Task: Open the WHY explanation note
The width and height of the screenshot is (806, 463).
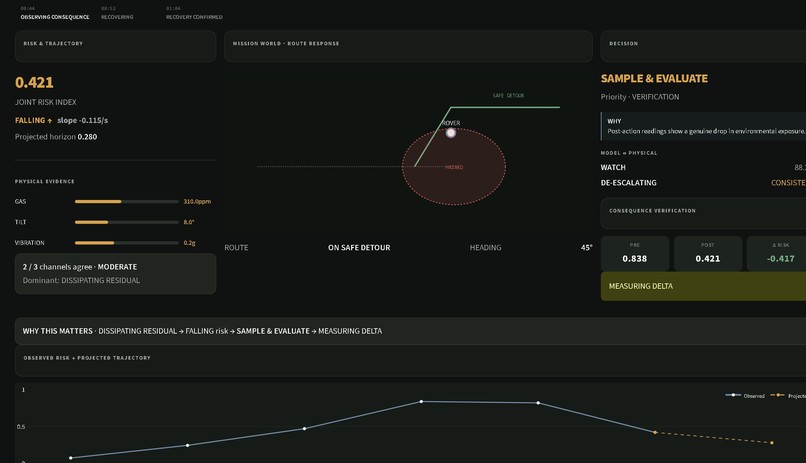Action: point(703,126)
